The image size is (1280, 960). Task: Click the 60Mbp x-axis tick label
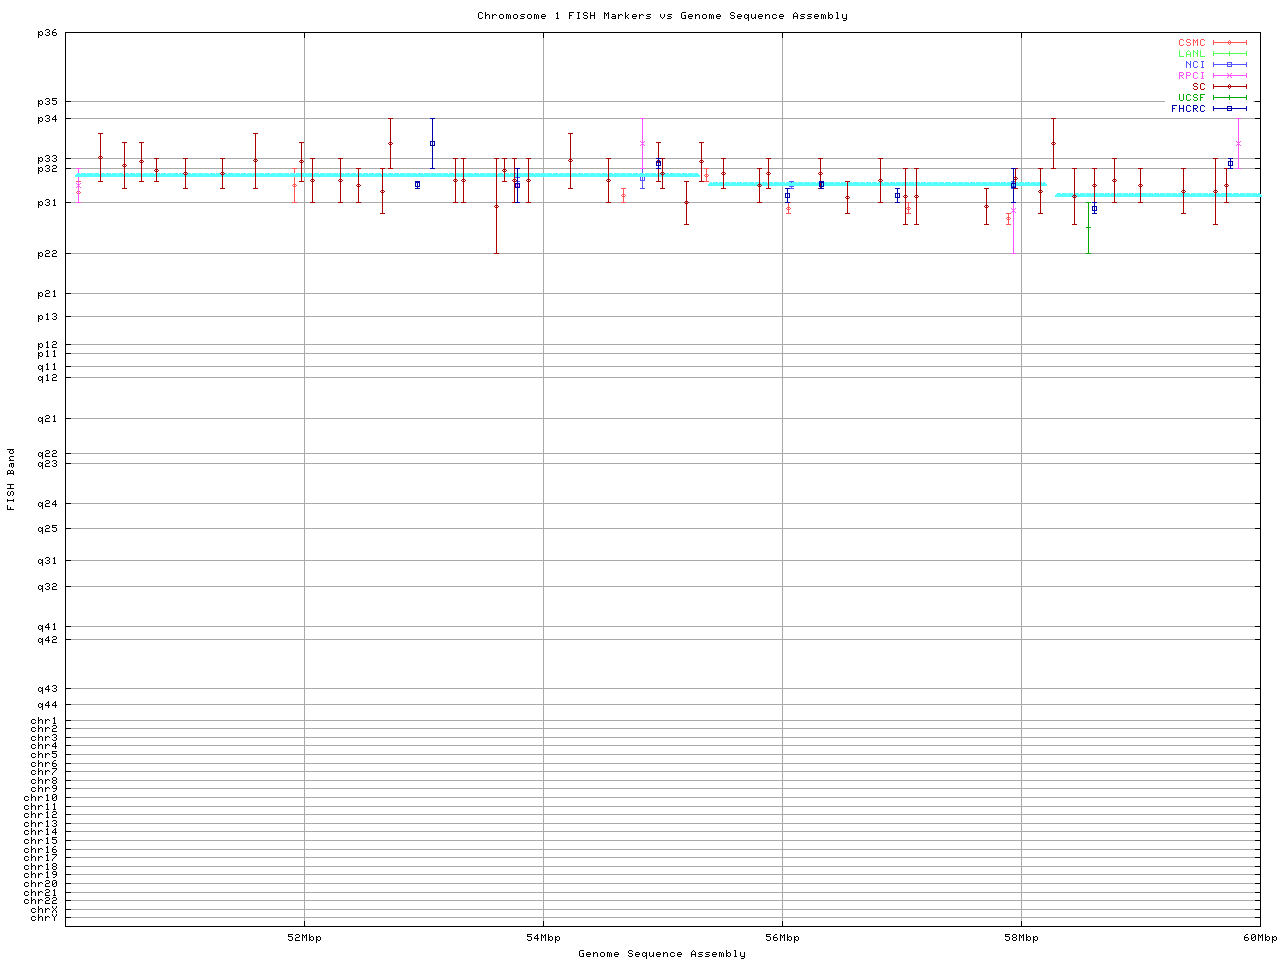tap(1259, 938)
